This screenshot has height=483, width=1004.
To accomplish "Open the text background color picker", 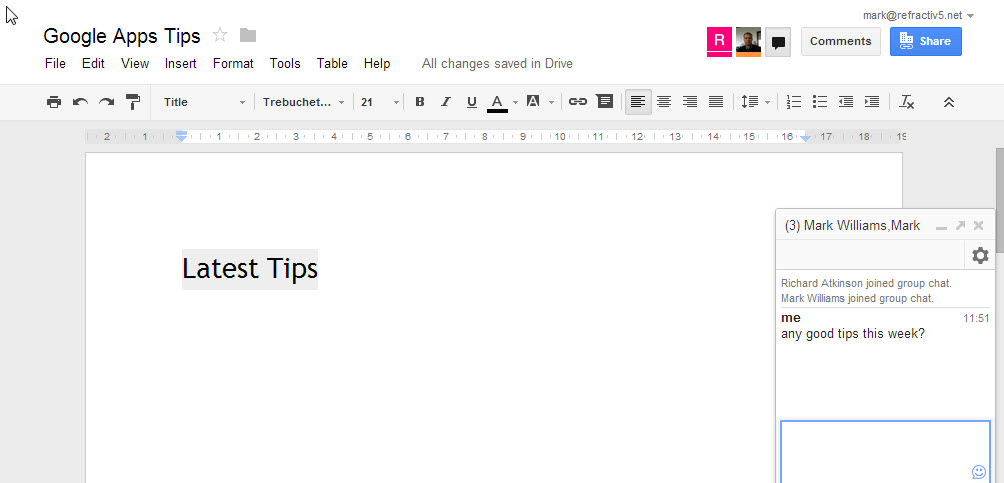I will point(533,101).
